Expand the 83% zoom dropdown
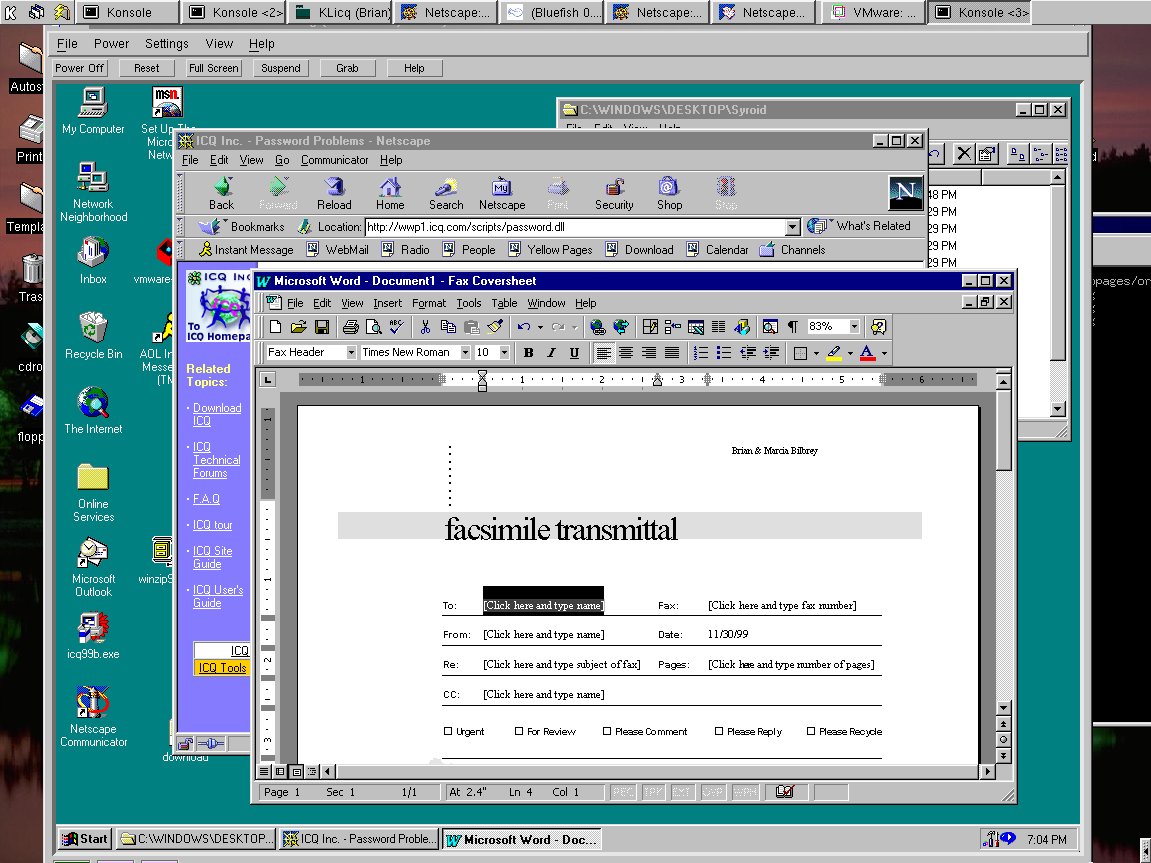The width and height of the screenshot is (1151, 863). tap(854, 327)
